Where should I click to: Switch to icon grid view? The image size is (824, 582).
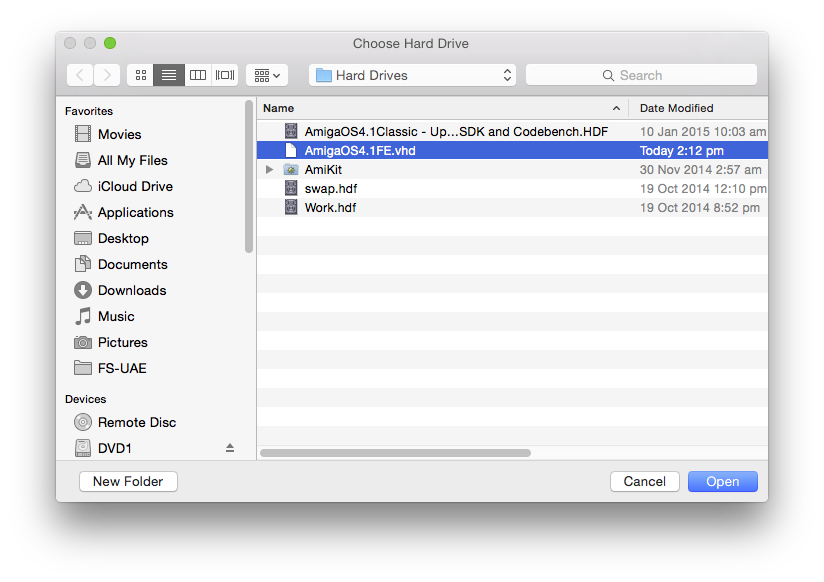[140, 75]
